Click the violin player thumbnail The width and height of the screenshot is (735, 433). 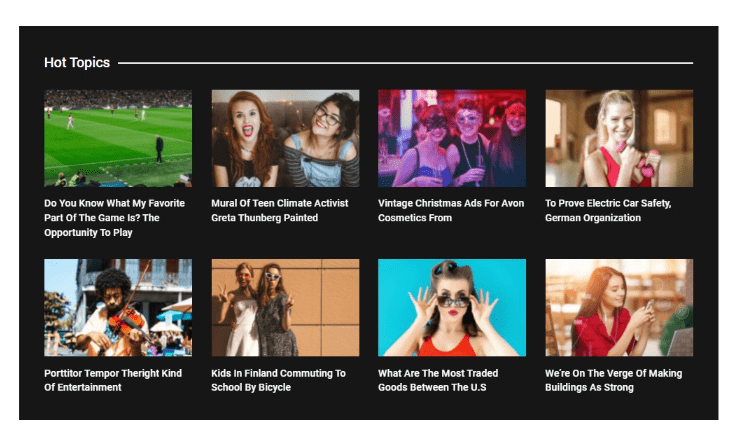(118, 307)
